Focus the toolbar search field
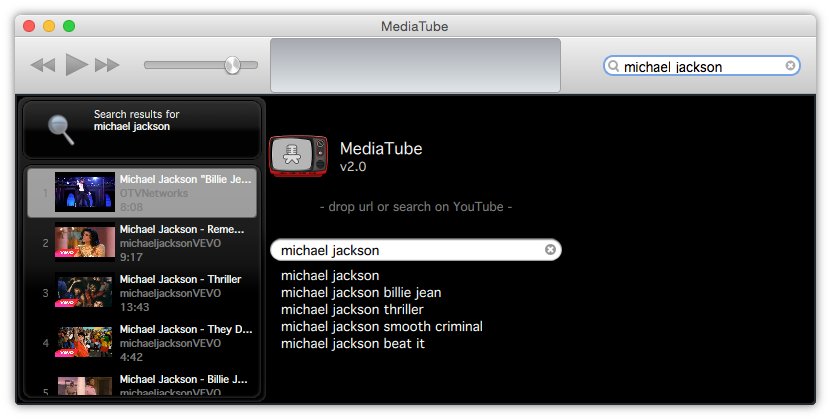The height and width of the screenshot is (420, 831). pos(701,66)
